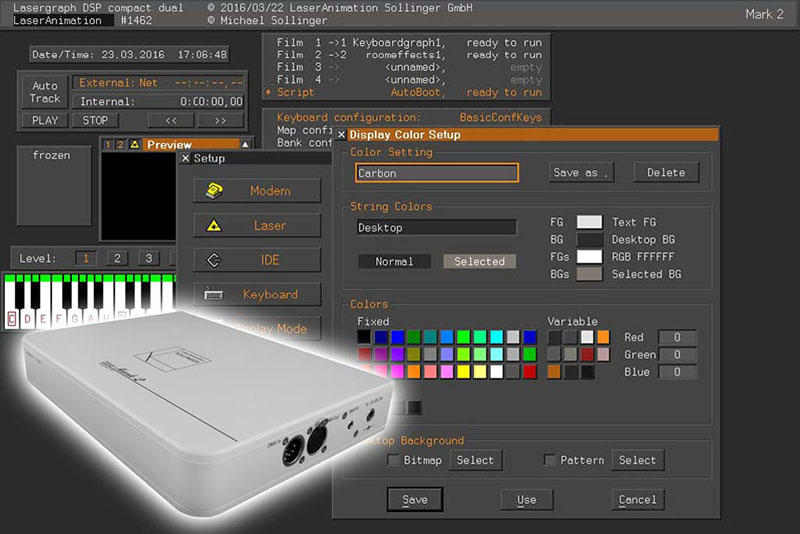Pick the white Text FG color swatch

pyautogui.click(x=590, y=222)
